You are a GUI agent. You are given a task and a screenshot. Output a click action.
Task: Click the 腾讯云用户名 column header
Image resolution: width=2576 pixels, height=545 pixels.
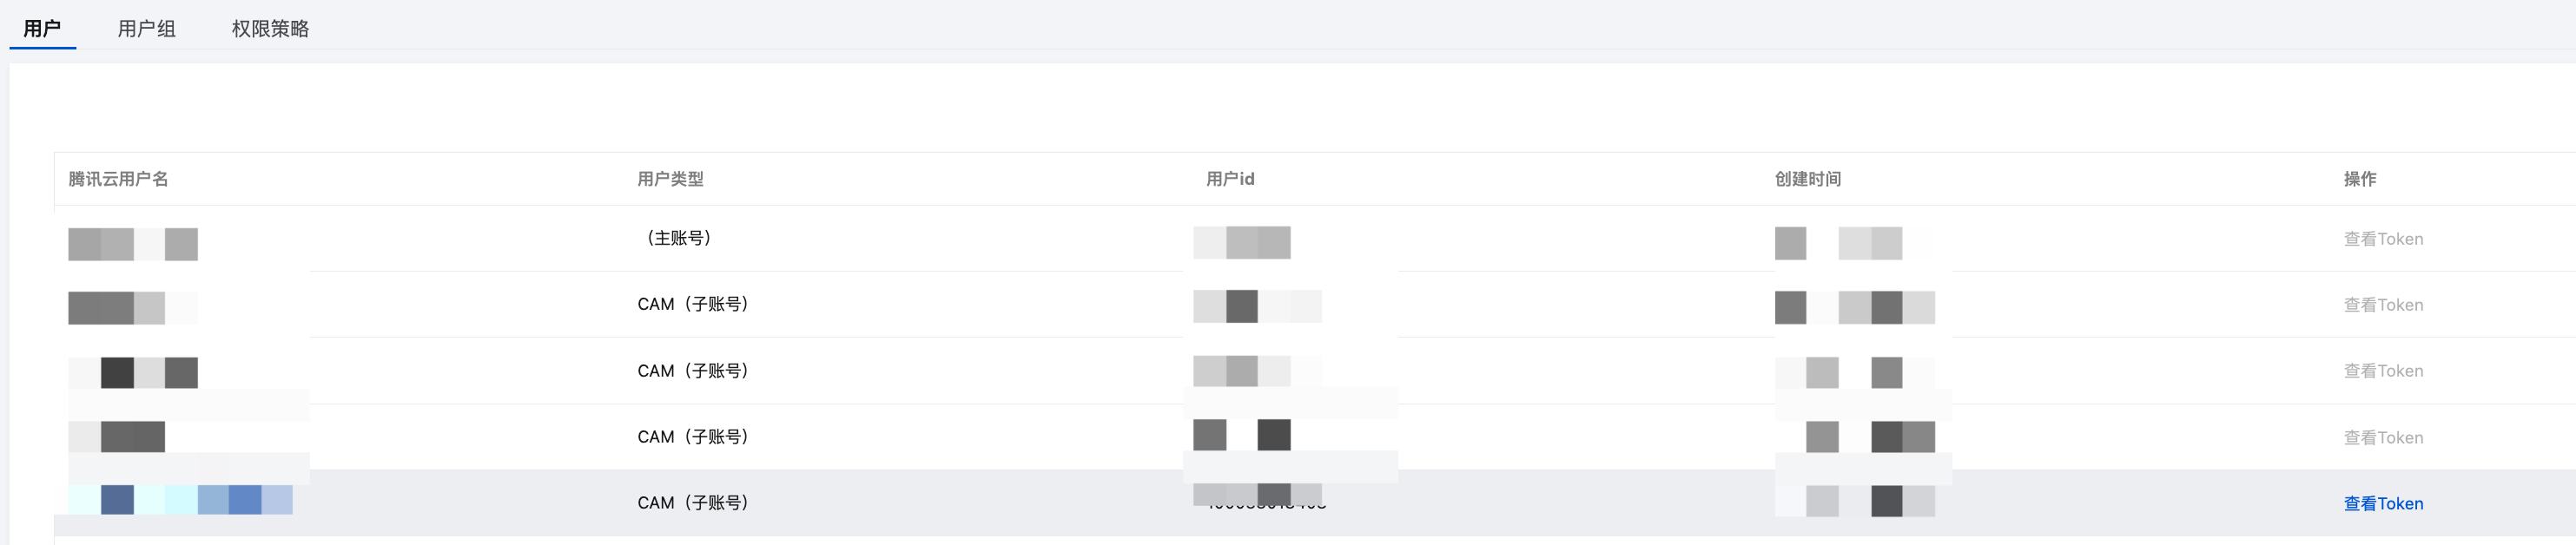(118, 179)
